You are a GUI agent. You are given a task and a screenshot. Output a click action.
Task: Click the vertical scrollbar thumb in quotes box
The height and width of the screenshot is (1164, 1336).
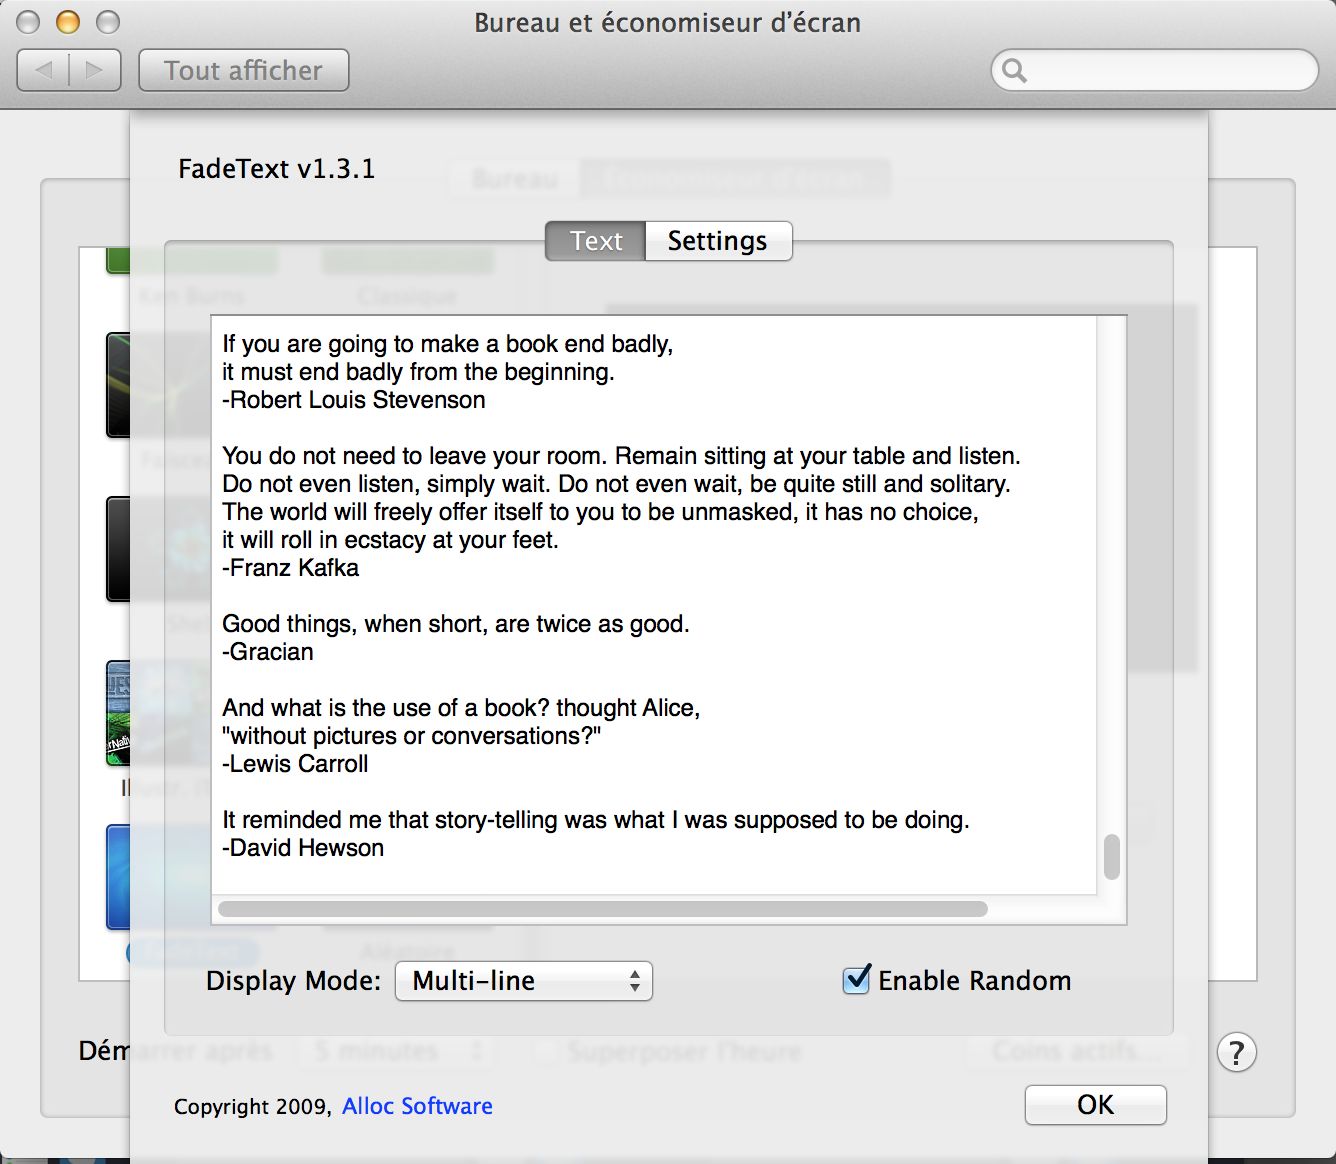pos(1111,857)
